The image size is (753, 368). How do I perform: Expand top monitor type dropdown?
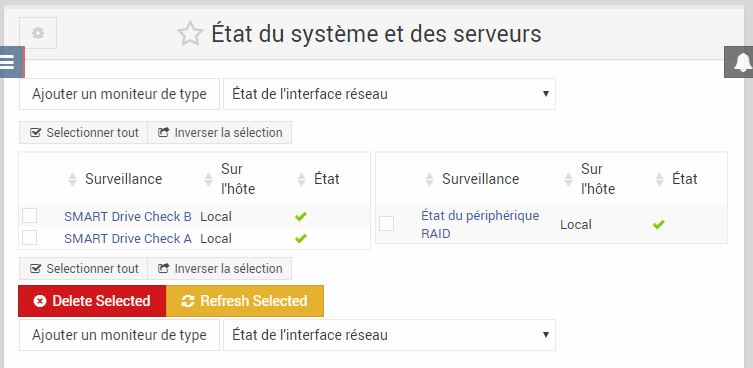point(389,94)
